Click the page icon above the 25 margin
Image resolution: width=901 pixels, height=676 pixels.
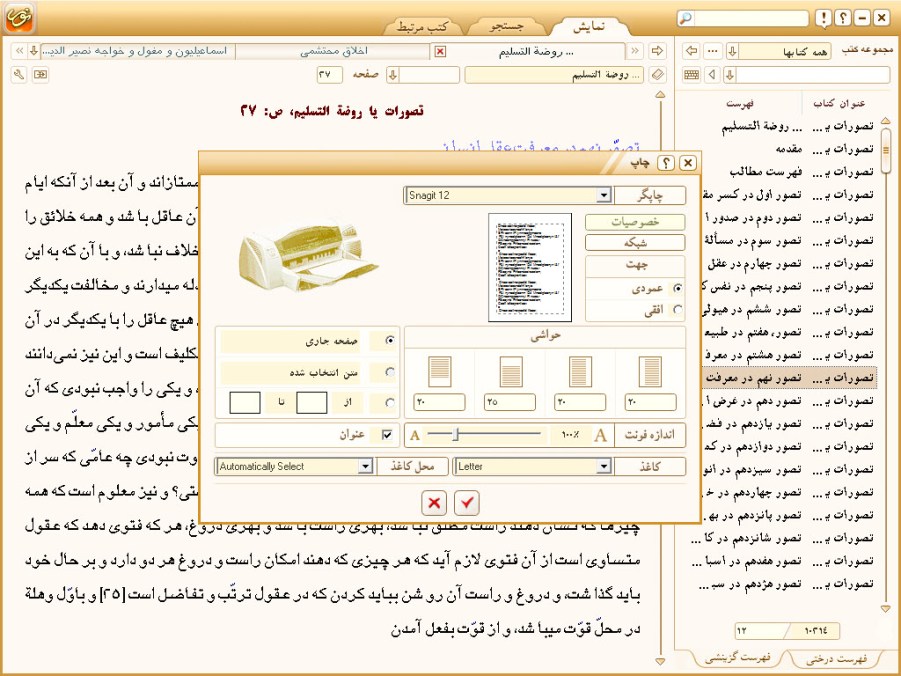511,371
